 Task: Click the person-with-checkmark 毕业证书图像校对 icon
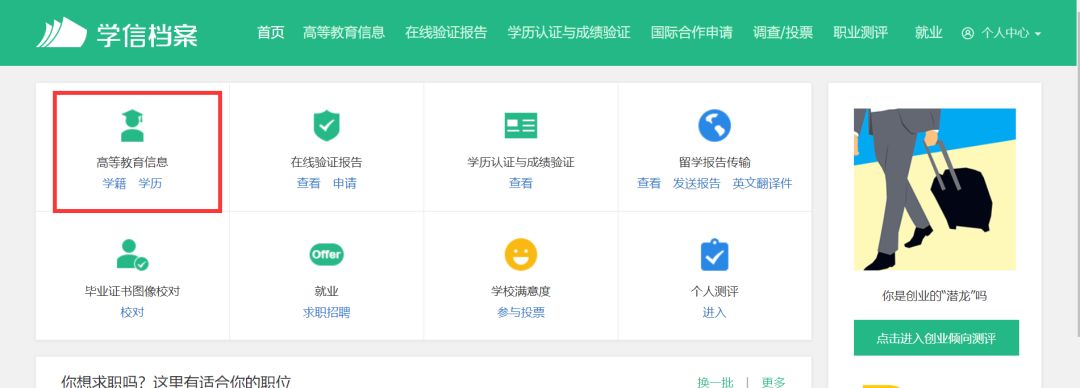coord(132,254)
